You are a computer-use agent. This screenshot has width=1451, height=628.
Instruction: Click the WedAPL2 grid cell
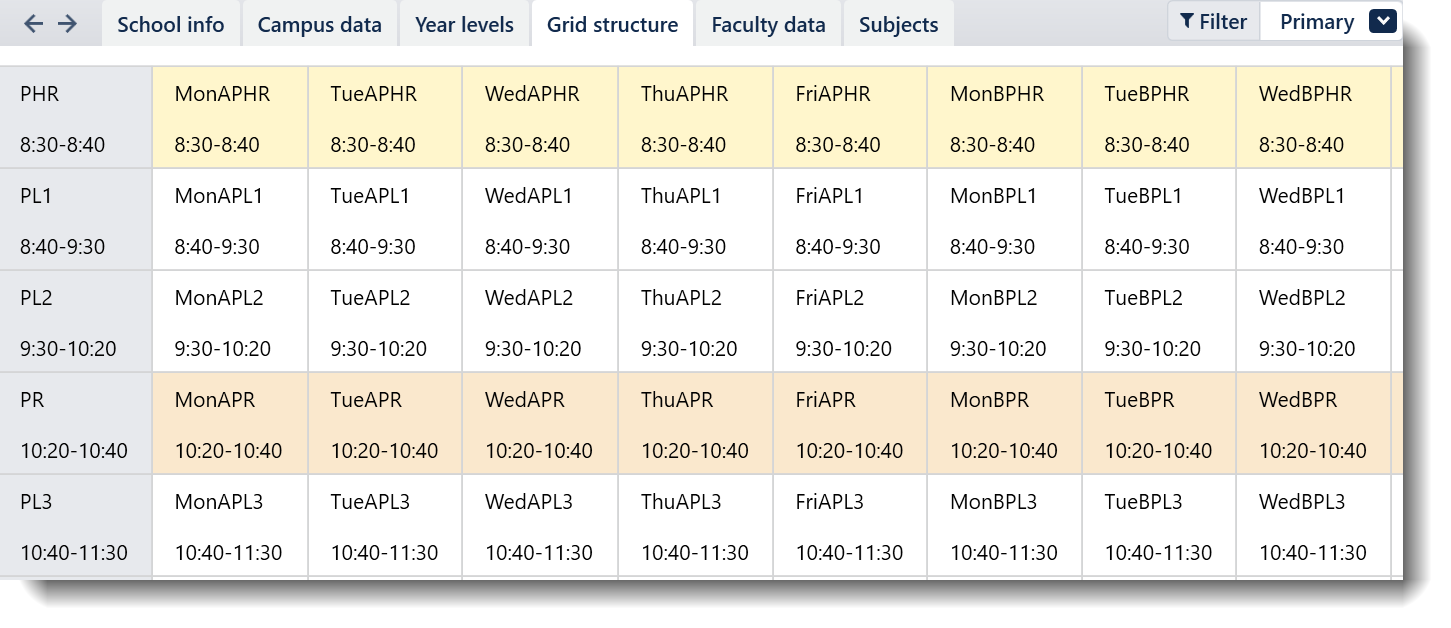(x=540, y=322)
